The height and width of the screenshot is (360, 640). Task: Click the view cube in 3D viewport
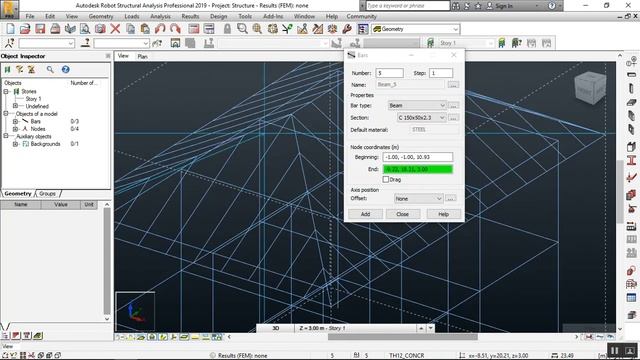[x=590, y=88]
